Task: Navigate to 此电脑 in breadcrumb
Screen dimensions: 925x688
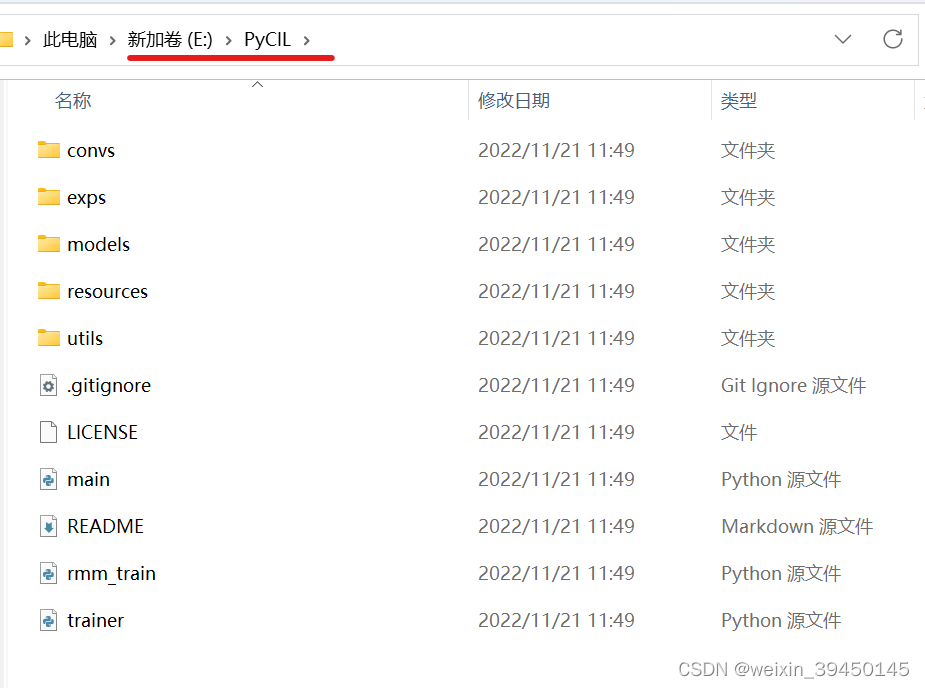Action: pos(70,40)
